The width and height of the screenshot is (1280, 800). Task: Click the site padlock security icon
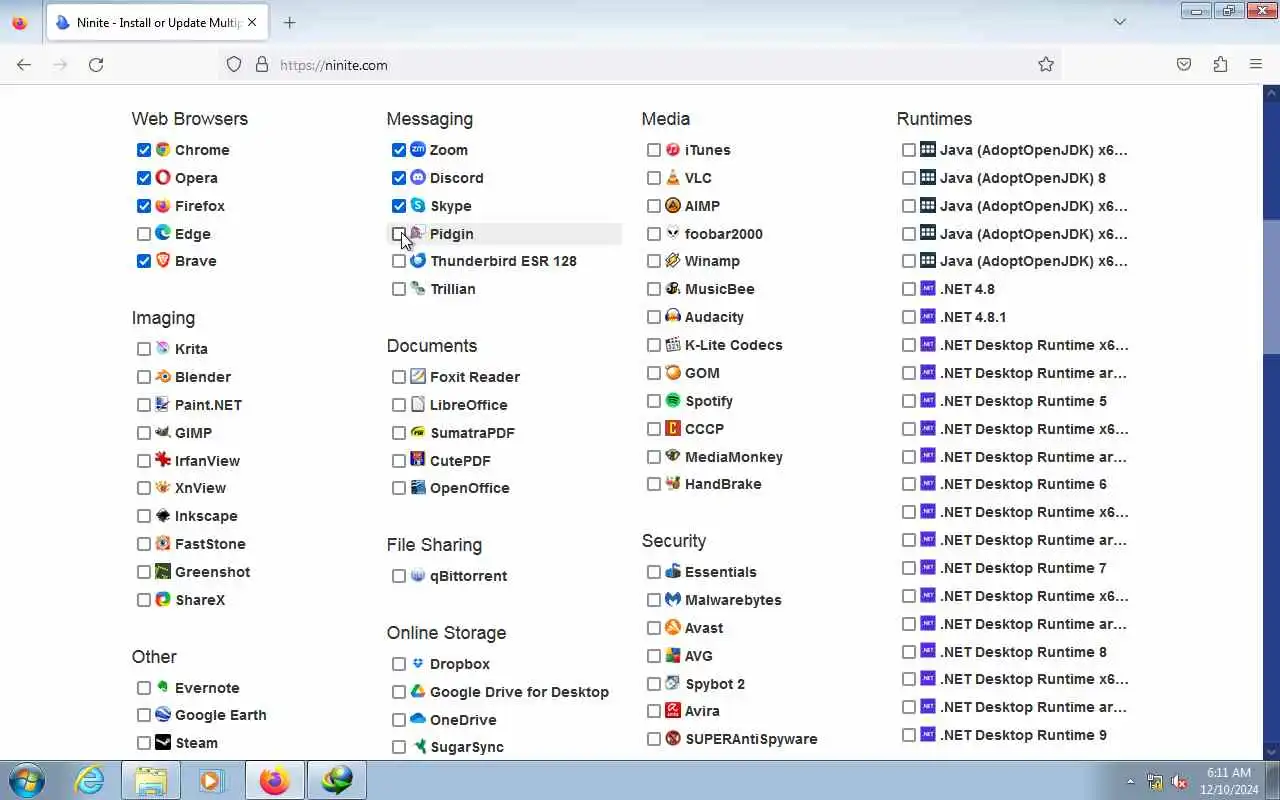click(x=262, y=64)
